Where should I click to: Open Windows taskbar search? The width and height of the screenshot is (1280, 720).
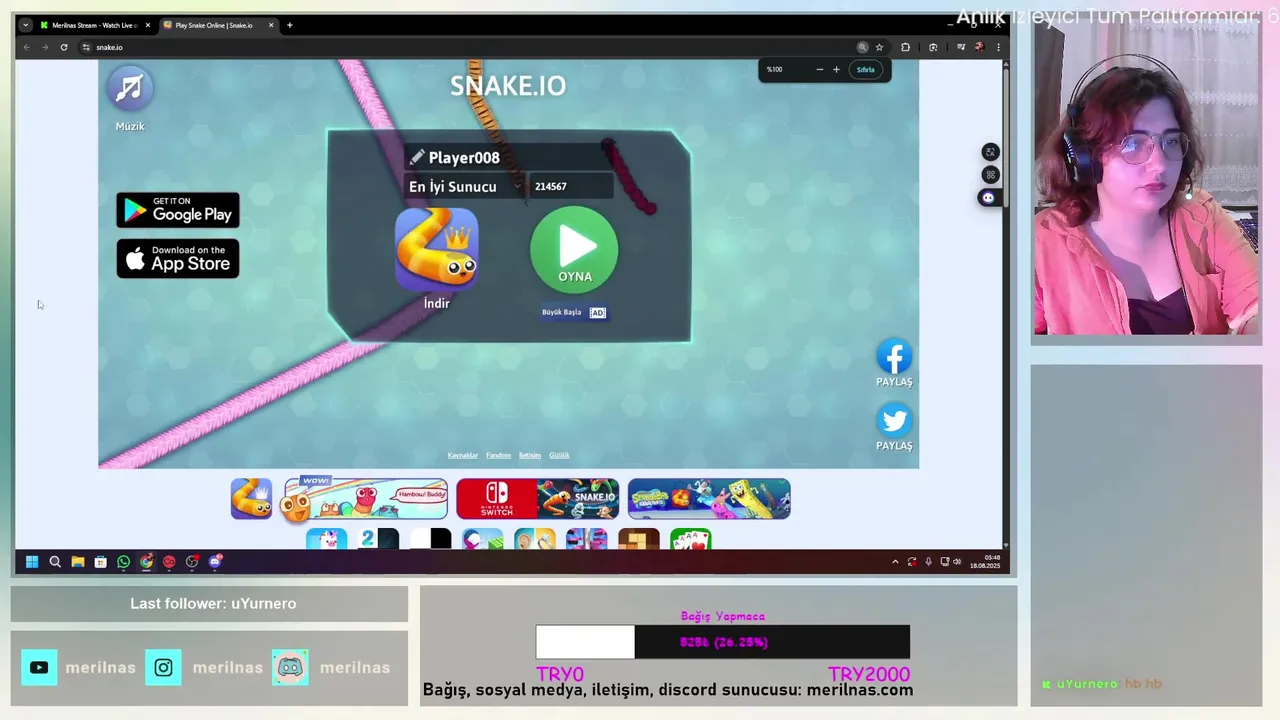(55, 562)
